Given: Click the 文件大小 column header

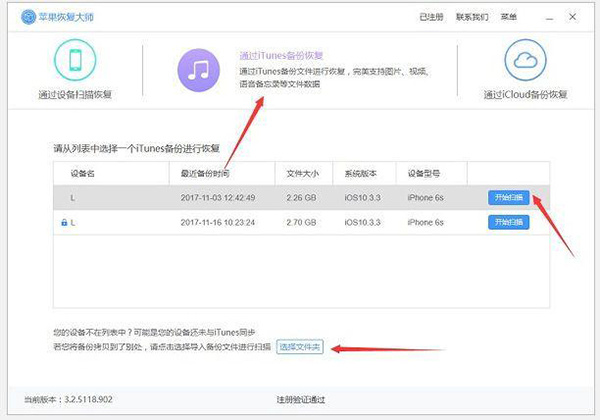Looking at the screenshot, I should point(301,173).
